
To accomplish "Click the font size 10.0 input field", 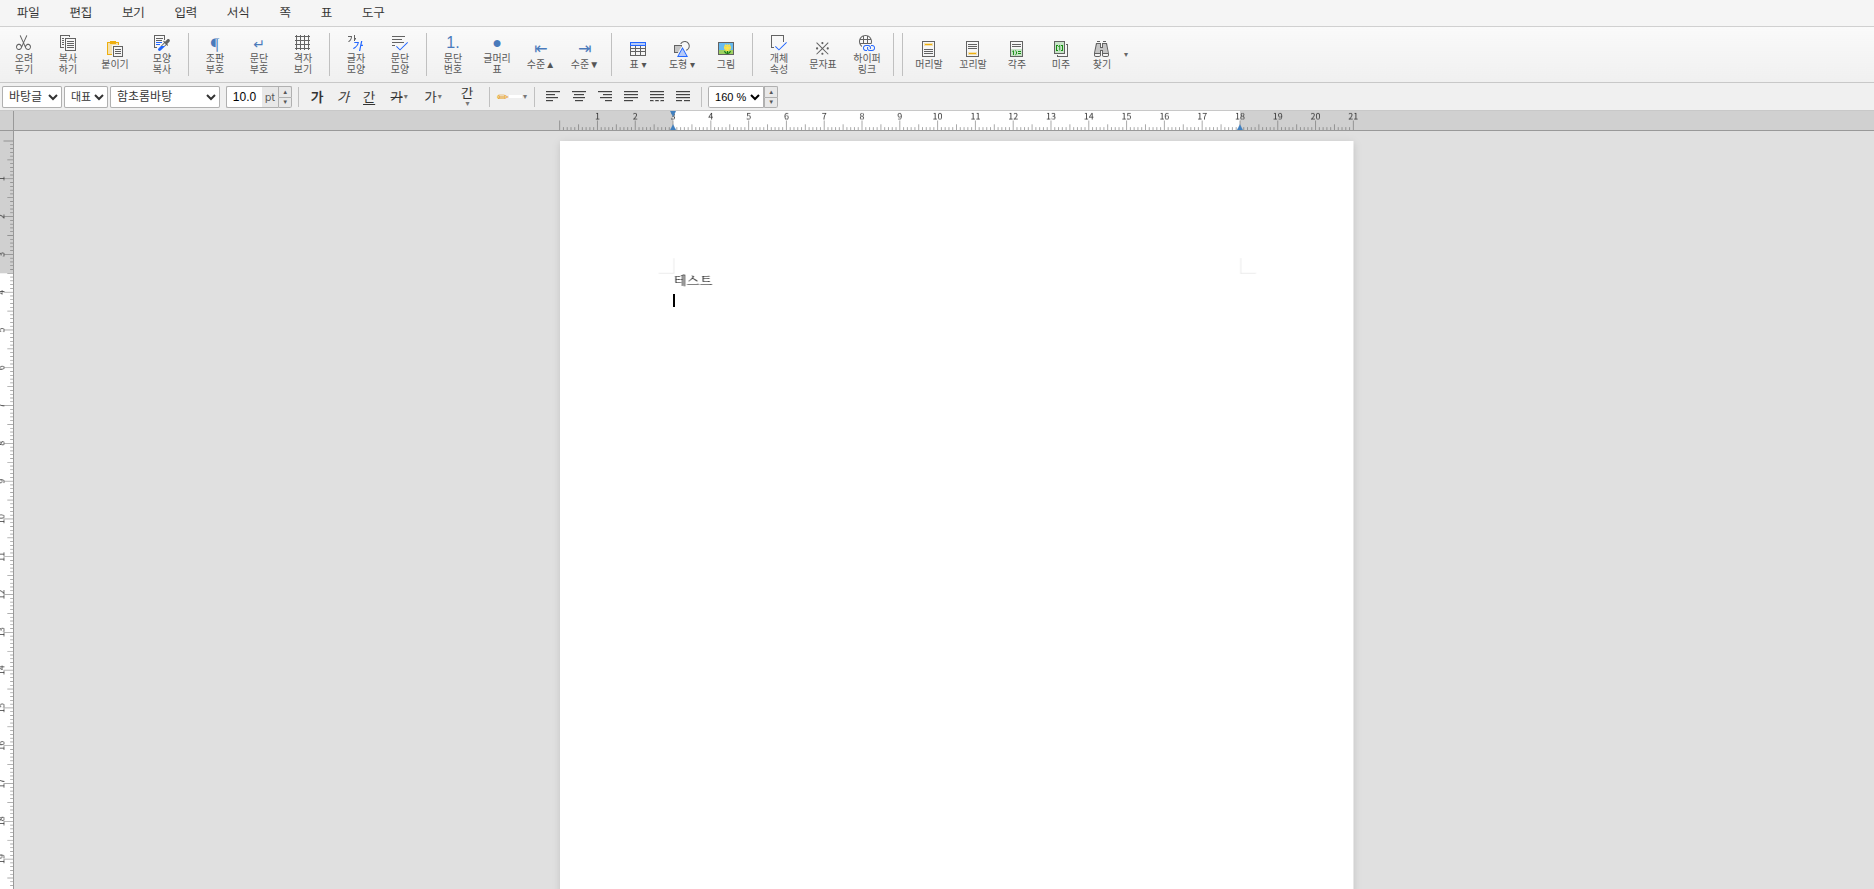I will [x=245, y=97].
